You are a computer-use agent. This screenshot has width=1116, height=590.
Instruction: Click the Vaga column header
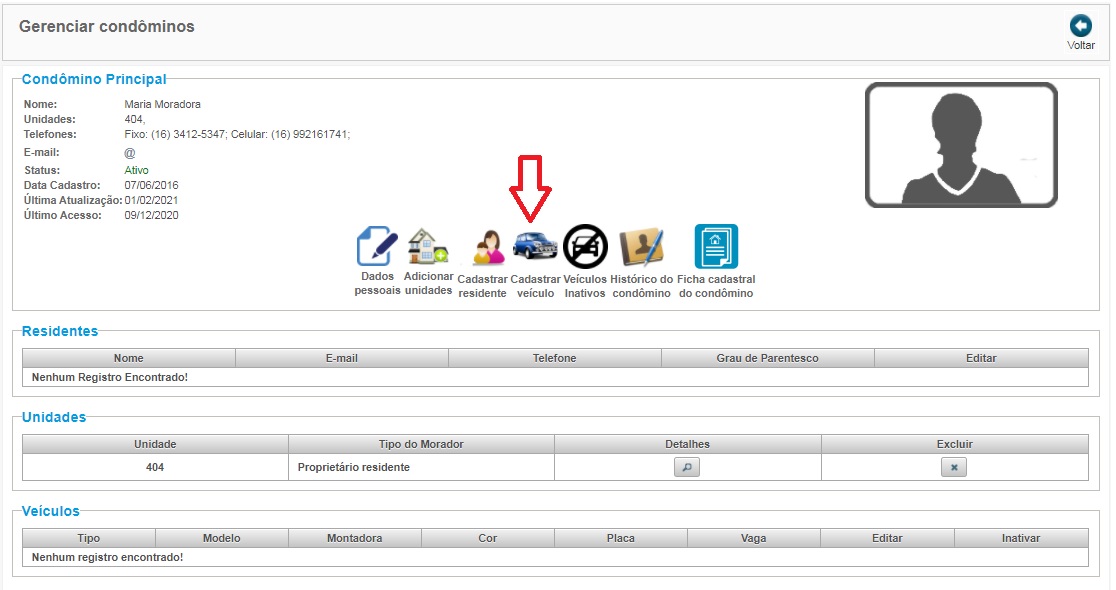(x=754, y=538)
